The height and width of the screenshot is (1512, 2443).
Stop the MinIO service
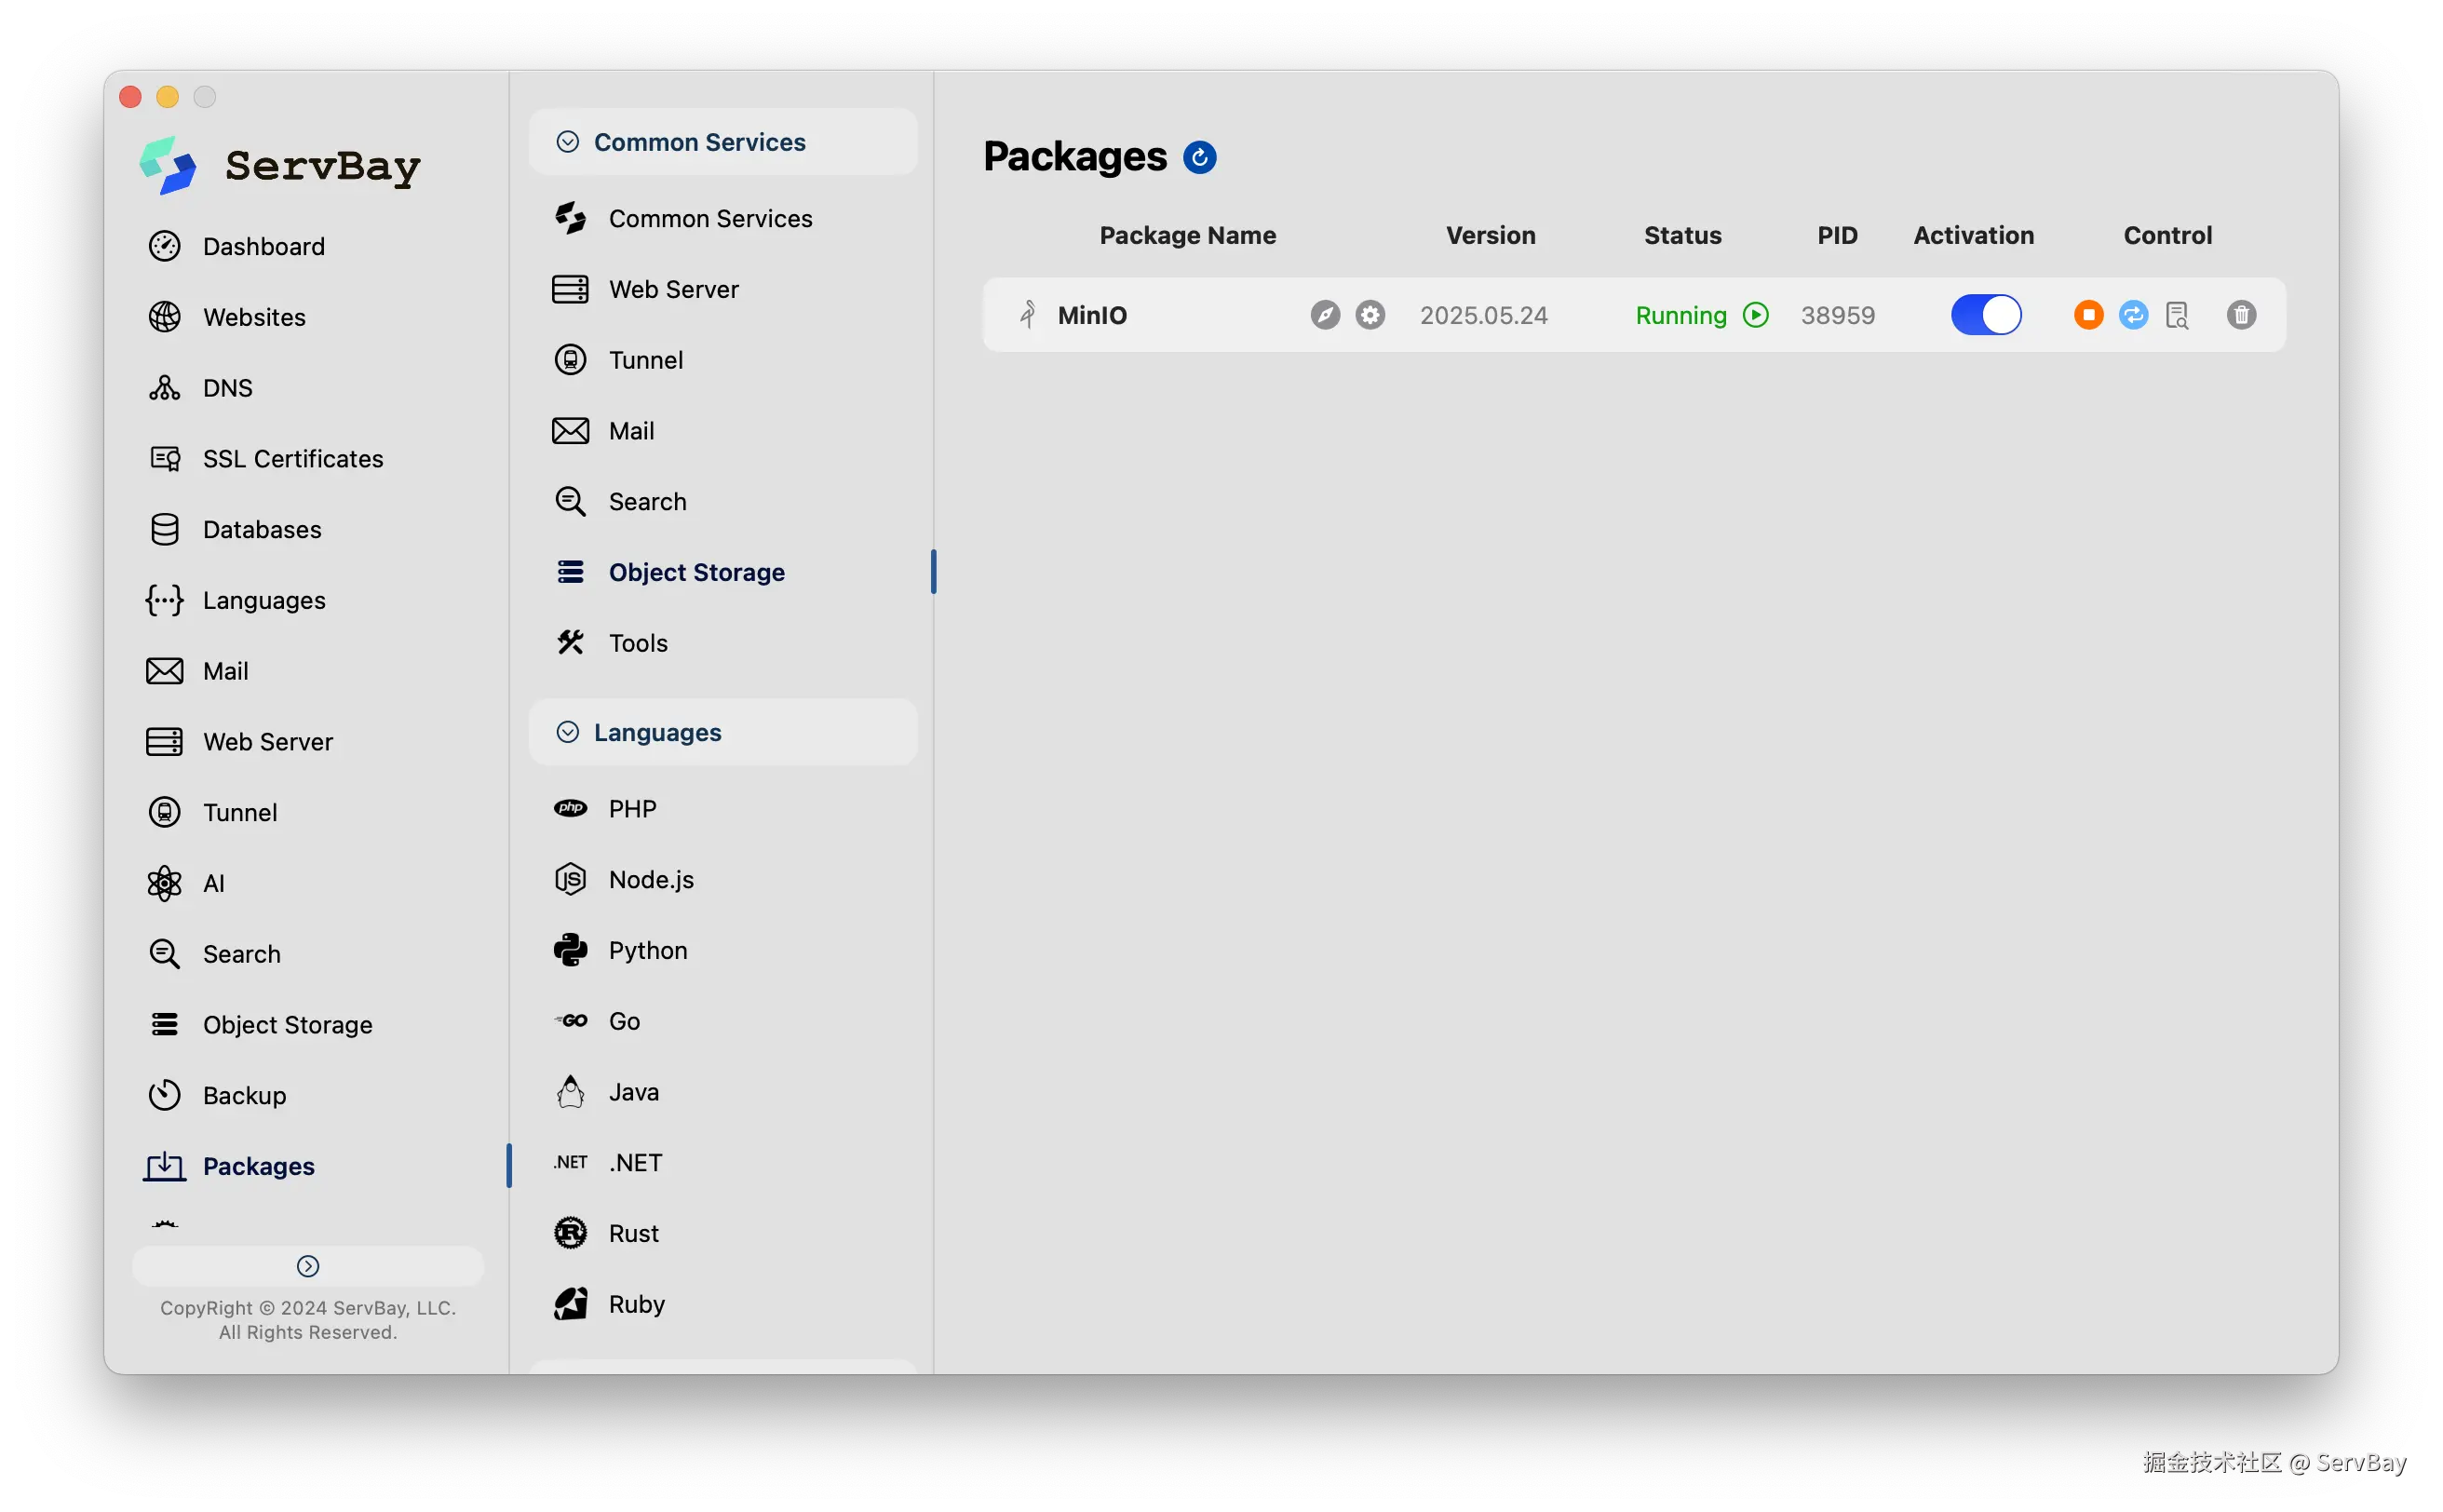pyautogui.click(x=2088, y=315)
